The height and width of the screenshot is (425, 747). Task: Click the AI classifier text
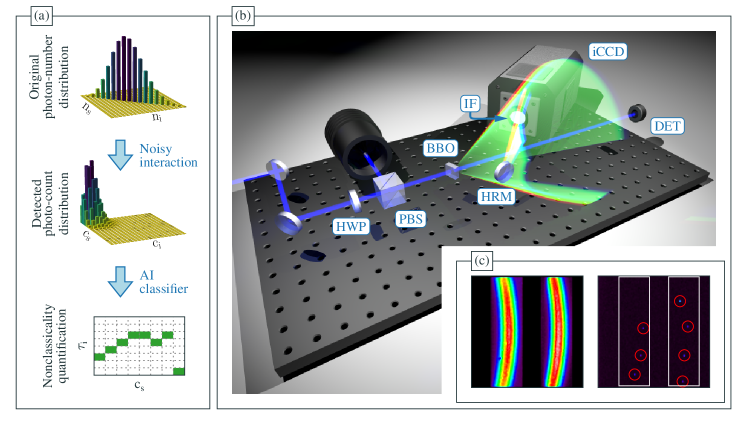pos(163,282)
